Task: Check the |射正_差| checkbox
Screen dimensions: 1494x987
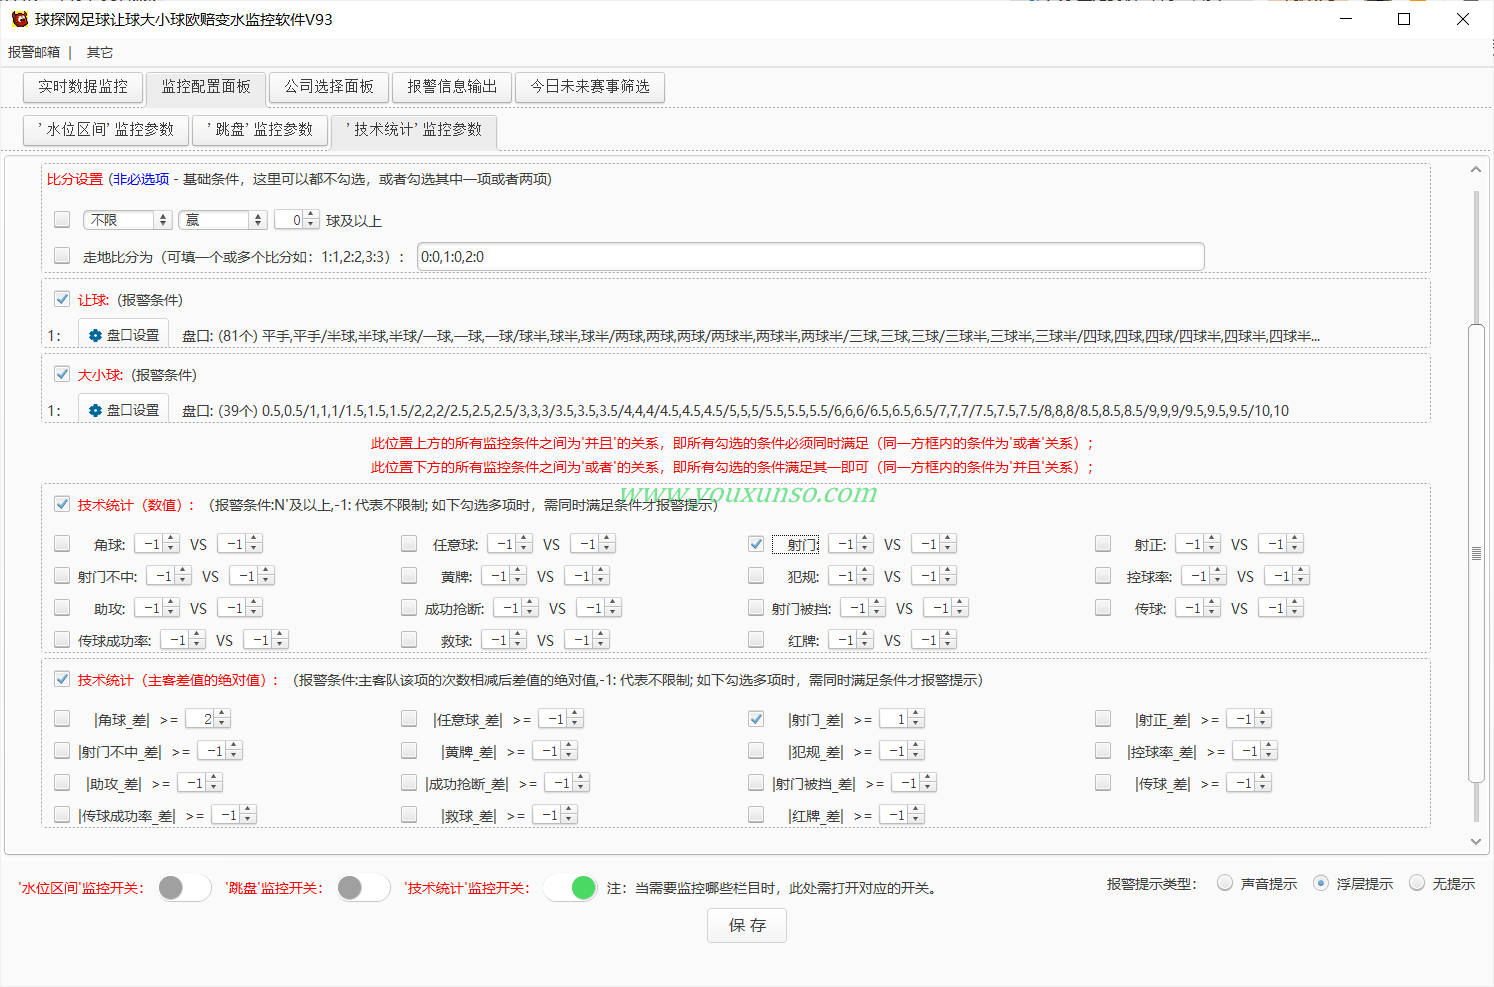Action: (x=1103, y=718)
